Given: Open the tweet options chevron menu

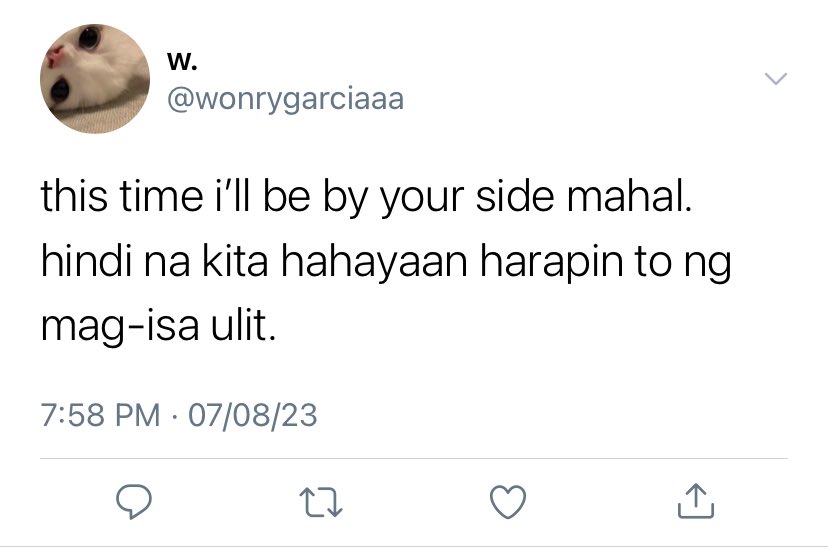Looking at the screenshot, I should (x=776, y=79).
